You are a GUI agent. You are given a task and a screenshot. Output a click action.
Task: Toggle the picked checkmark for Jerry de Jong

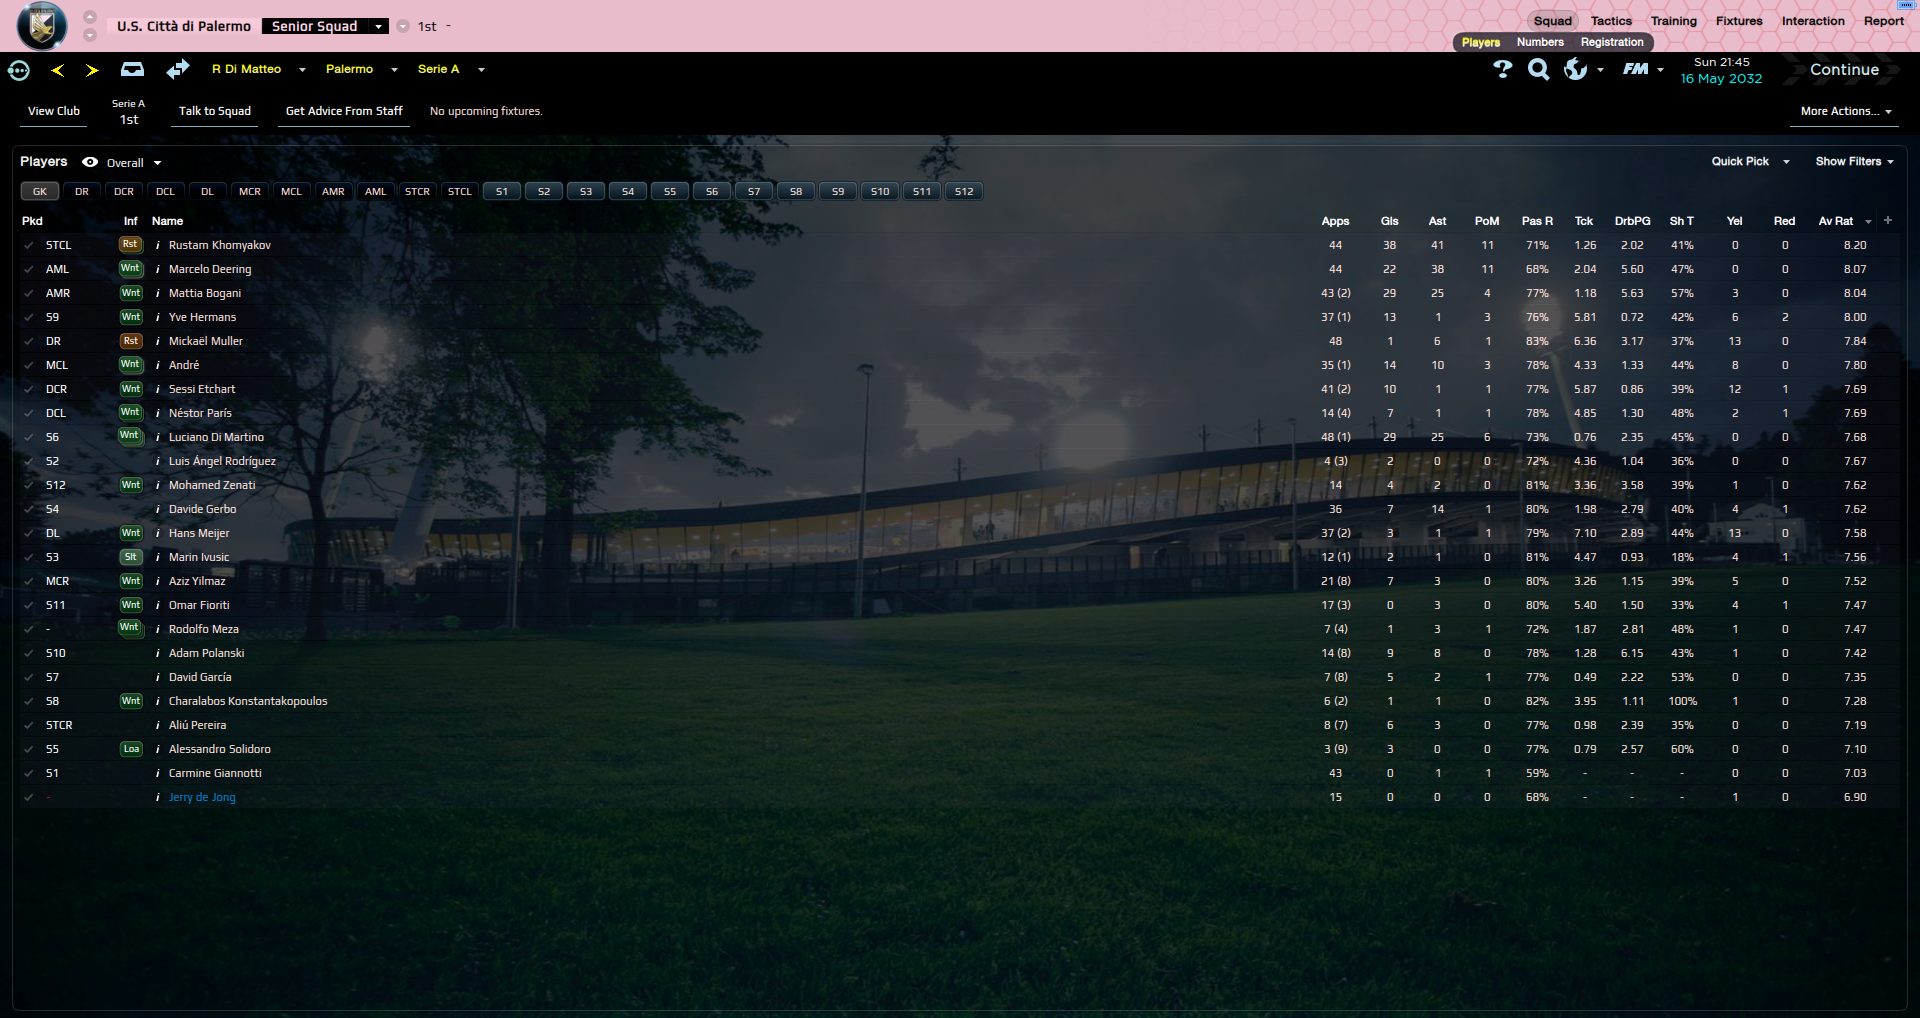click(28, 797)
